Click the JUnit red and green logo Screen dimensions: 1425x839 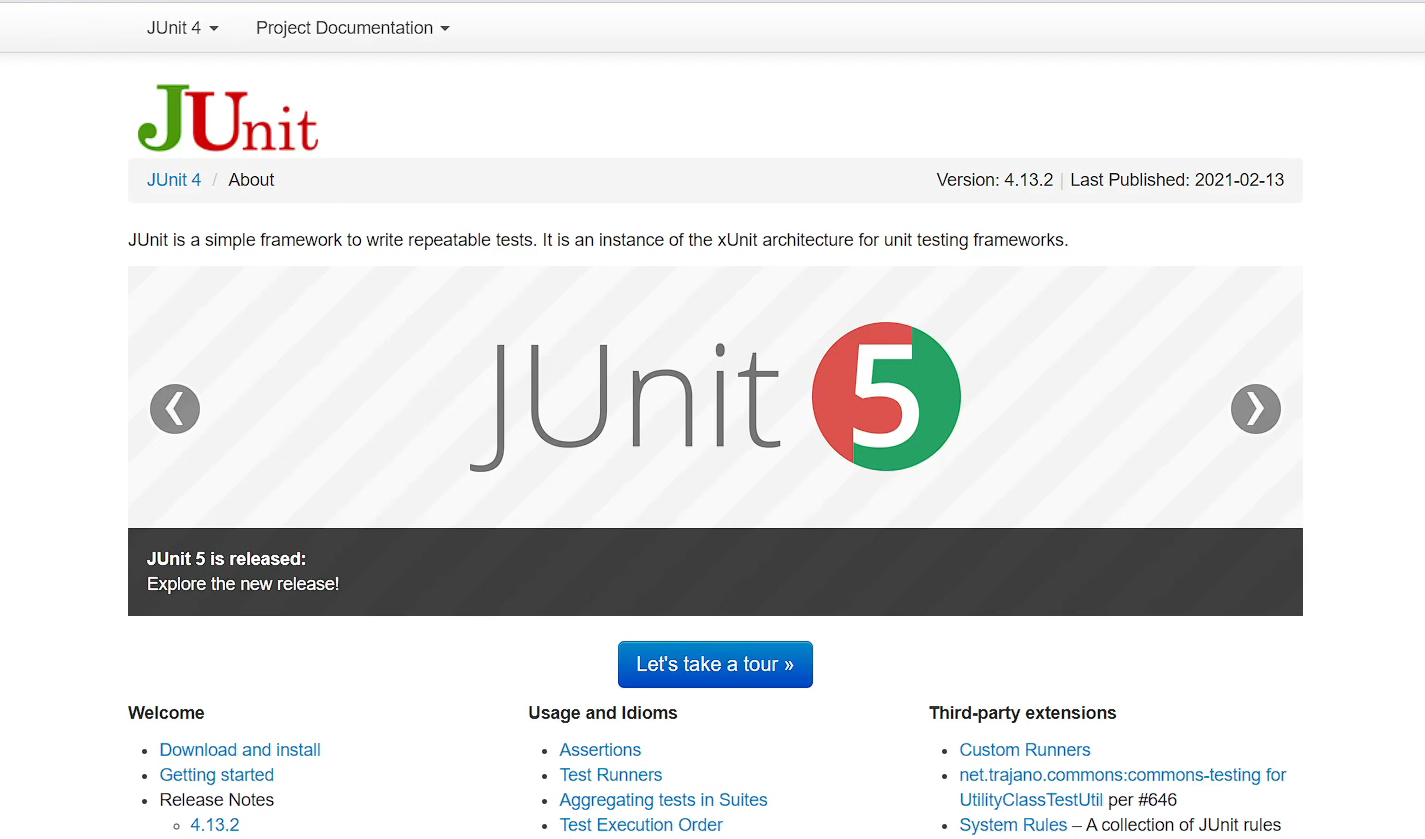[228, 118]
